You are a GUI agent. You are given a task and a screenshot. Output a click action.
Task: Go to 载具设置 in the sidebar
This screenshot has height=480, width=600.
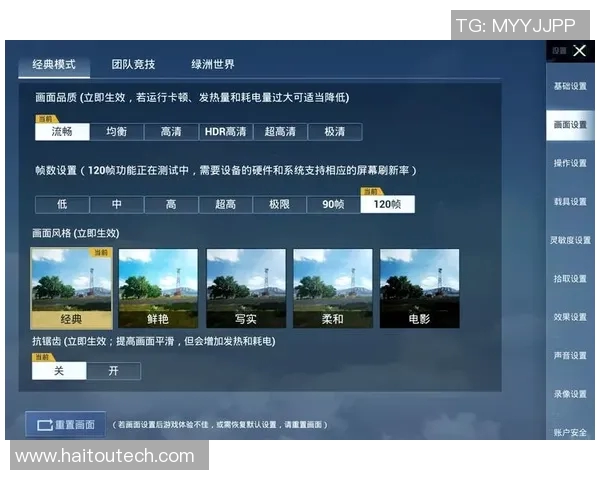coord(570,202)
